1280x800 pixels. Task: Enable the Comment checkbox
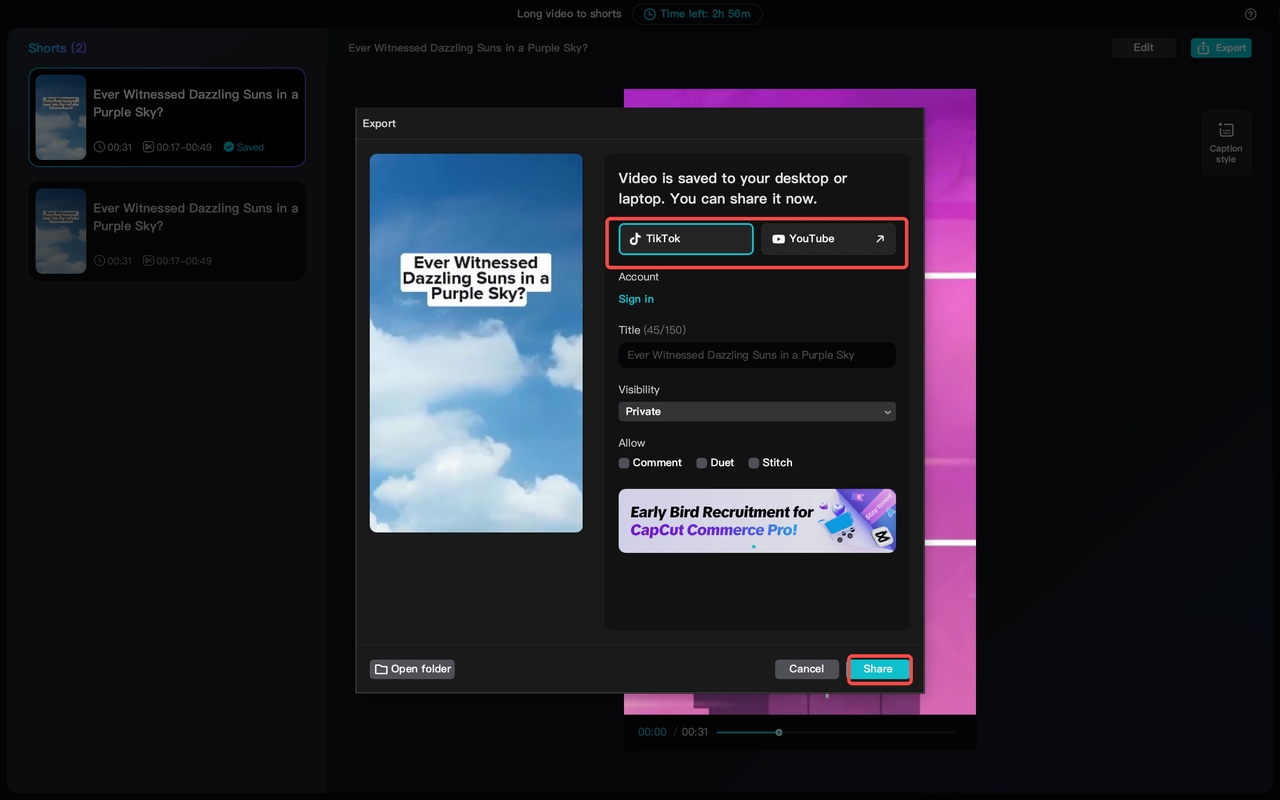[x=622, y=463]
